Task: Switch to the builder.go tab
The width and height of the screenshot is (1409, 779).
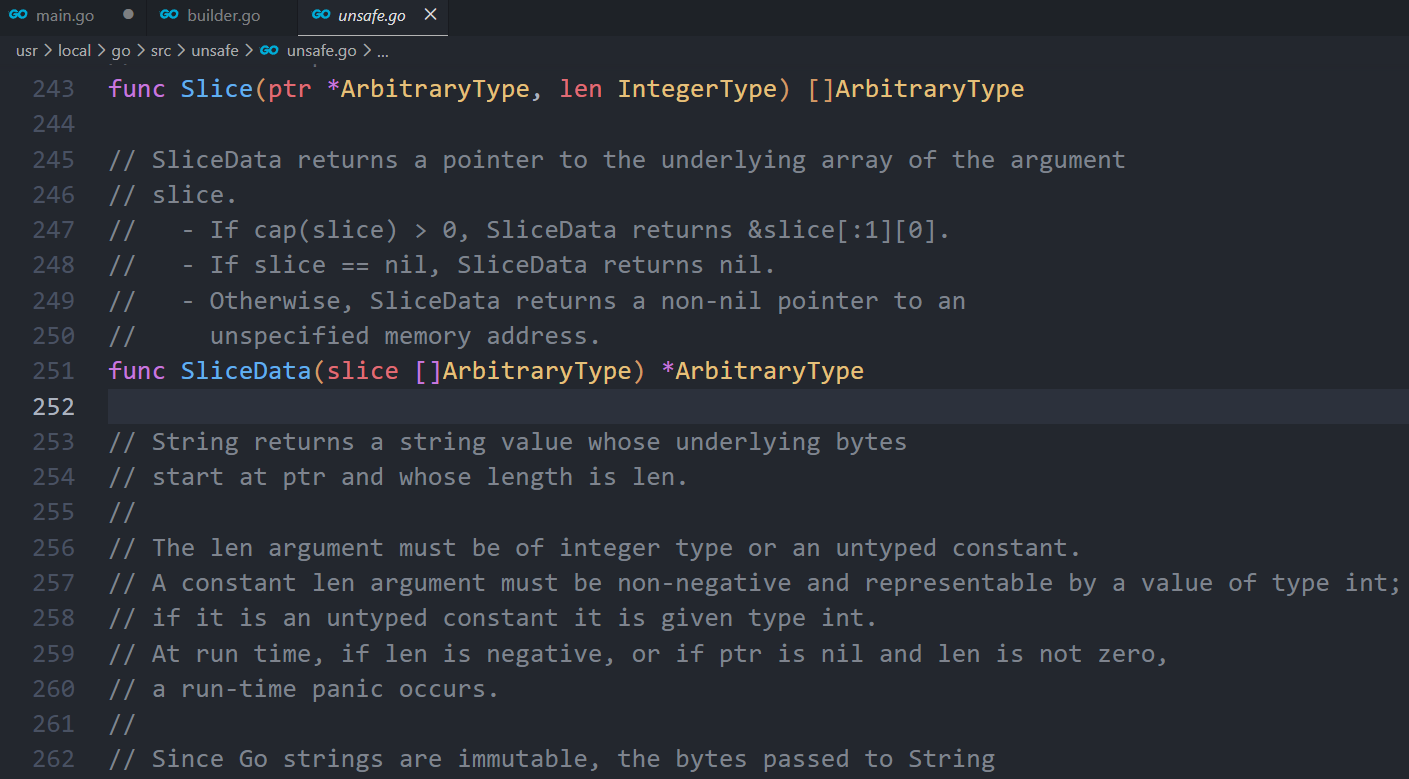Action: click(x=222, y=16)
